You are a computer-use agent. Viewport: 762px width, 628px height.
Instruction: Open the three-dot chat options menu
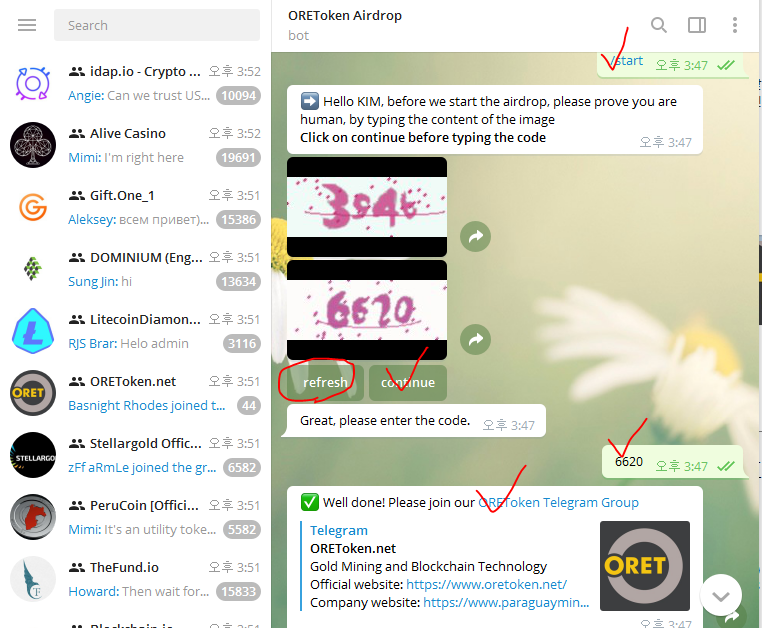(x=735, y=25)
